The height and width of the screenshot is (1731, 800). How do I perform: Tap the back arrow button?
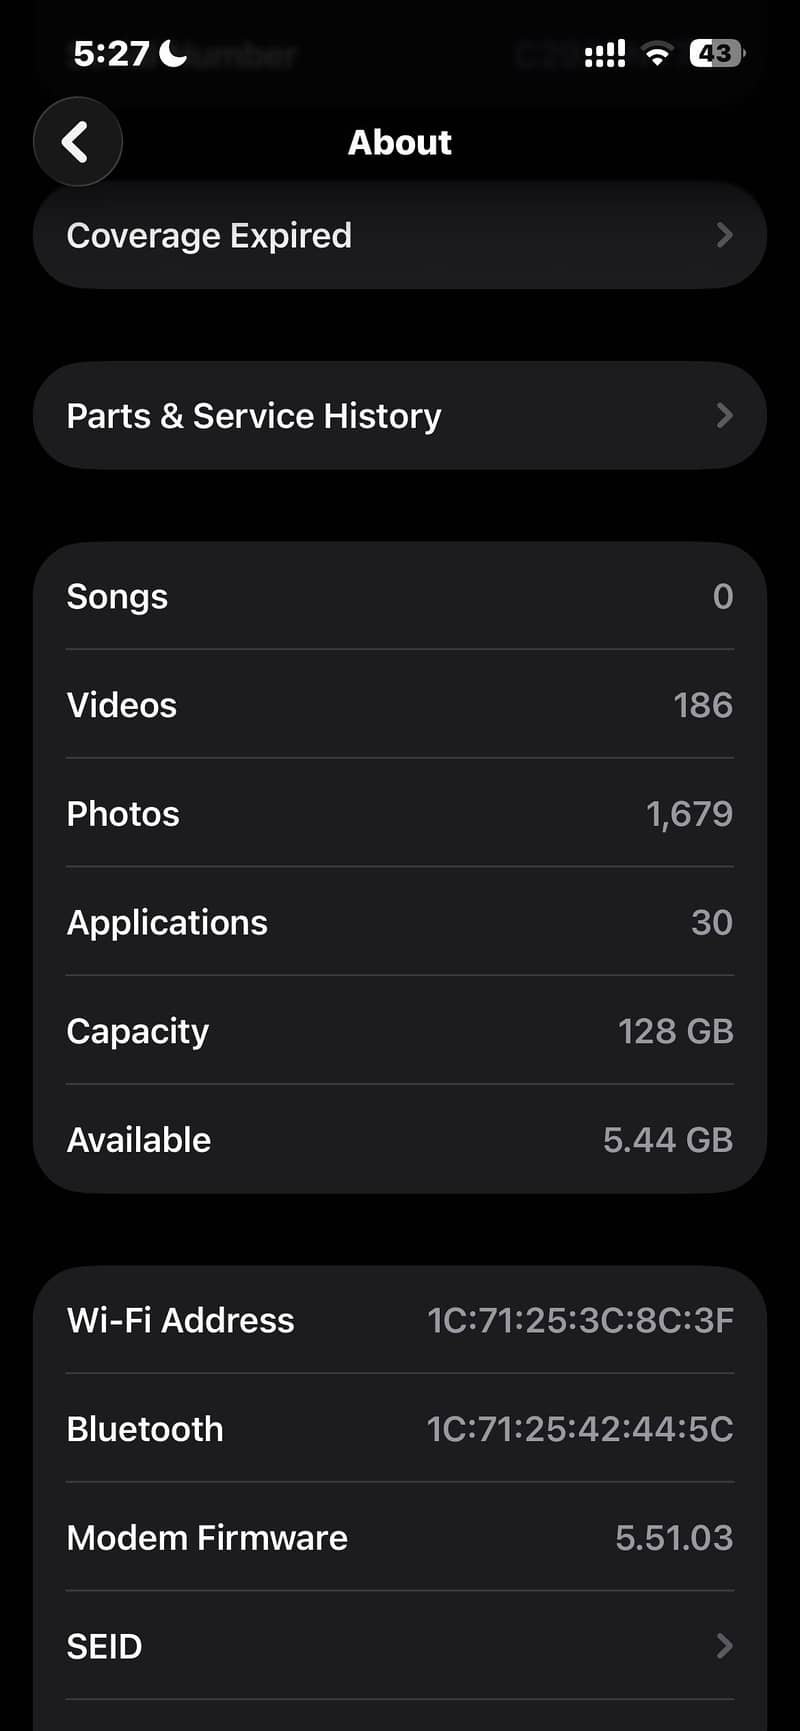click(x=77, y=142)
